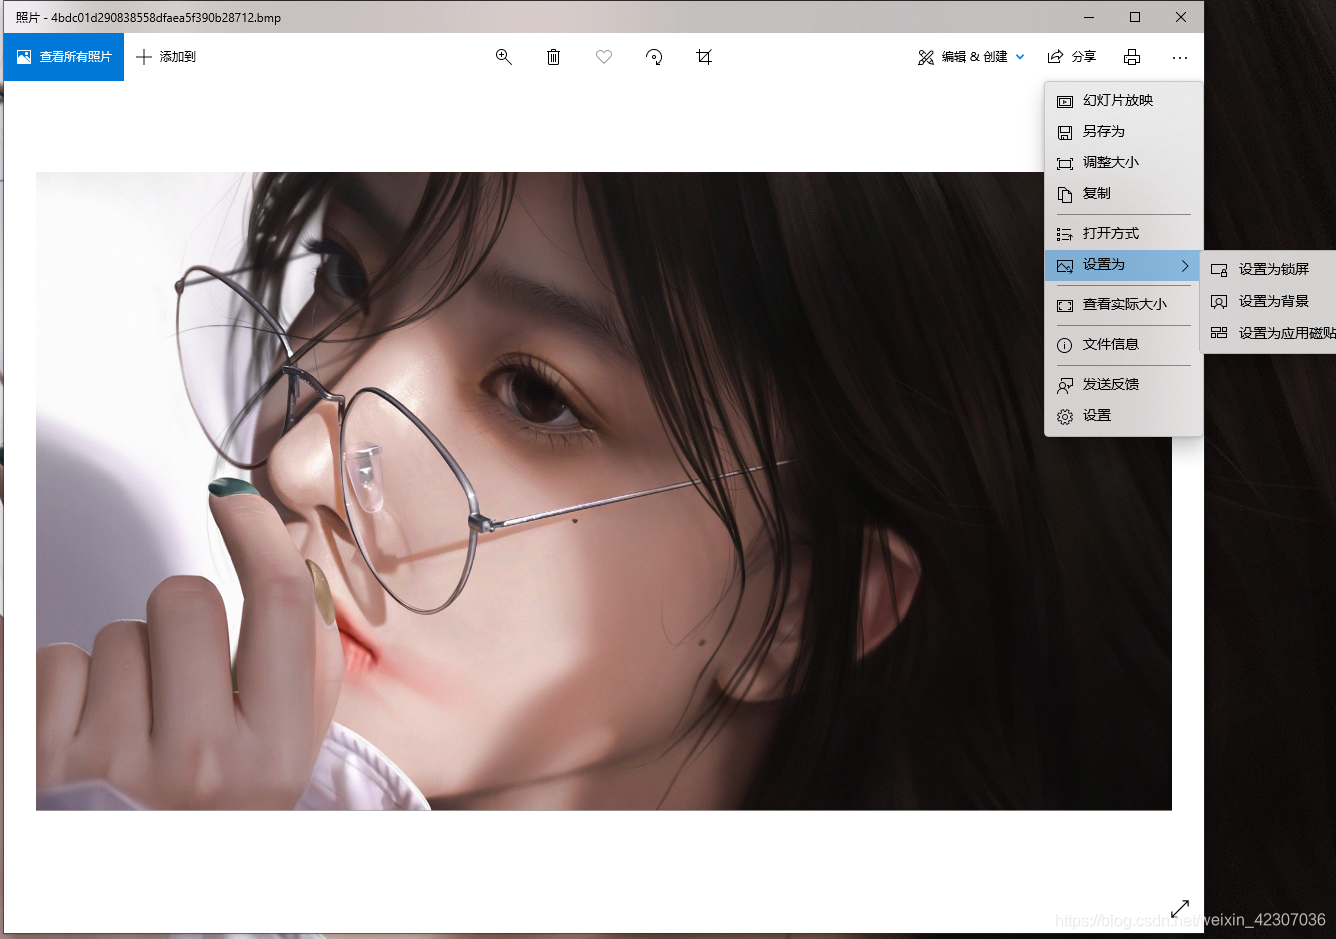Click the 分享 button label
1336x939 pixels.
pos(1084,57)
